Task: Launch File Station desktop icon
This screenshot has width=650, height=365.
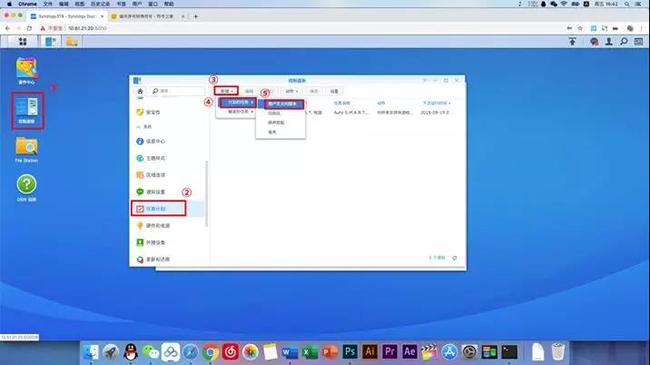Action: [x=27, y=150]
